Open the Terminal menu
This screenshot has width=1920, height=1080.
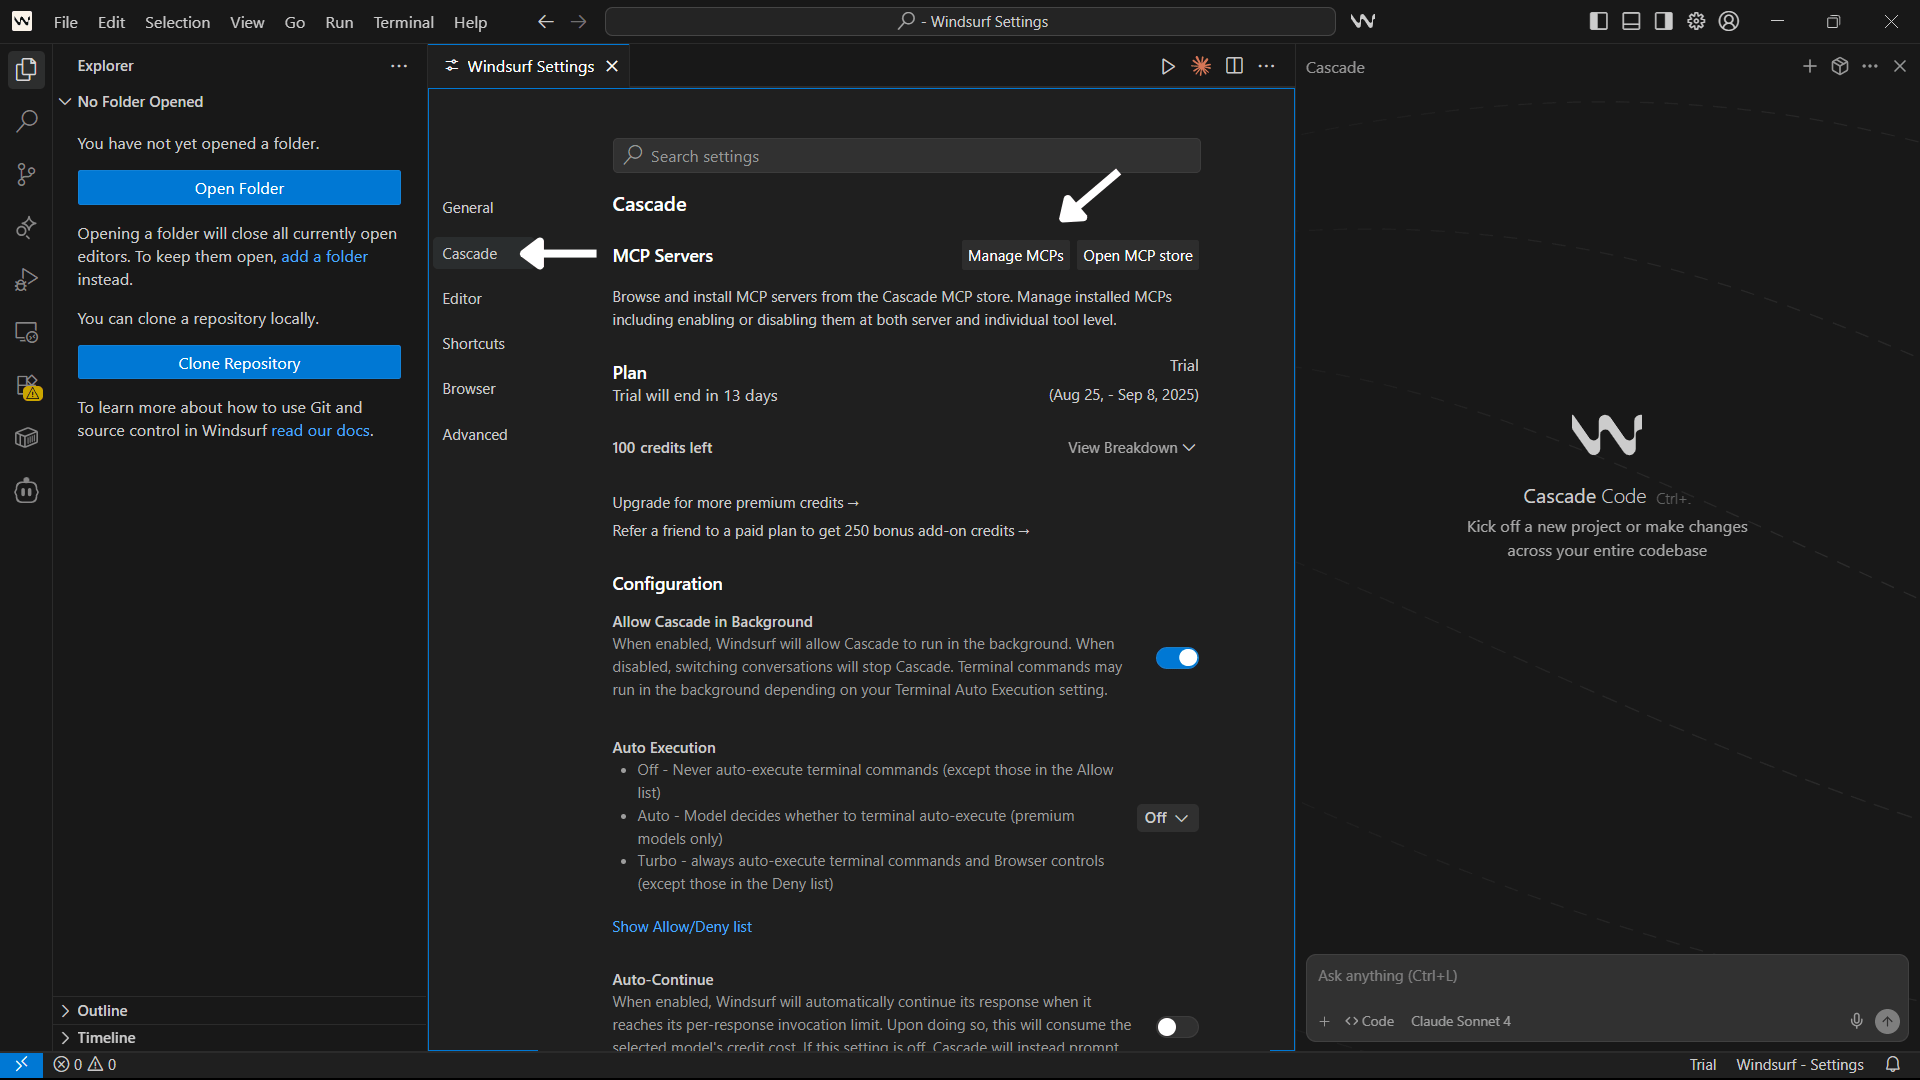tap(403, 21)
